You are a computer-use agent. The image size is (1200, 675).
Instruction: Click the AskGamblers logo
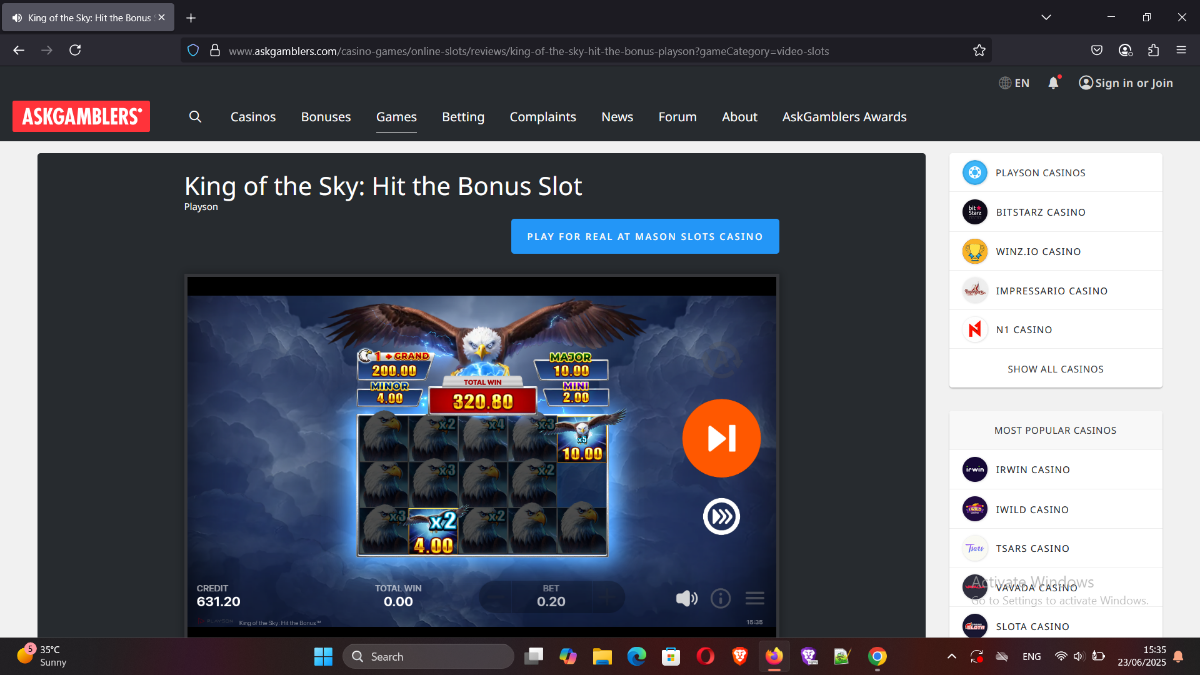tap(81, 116)
